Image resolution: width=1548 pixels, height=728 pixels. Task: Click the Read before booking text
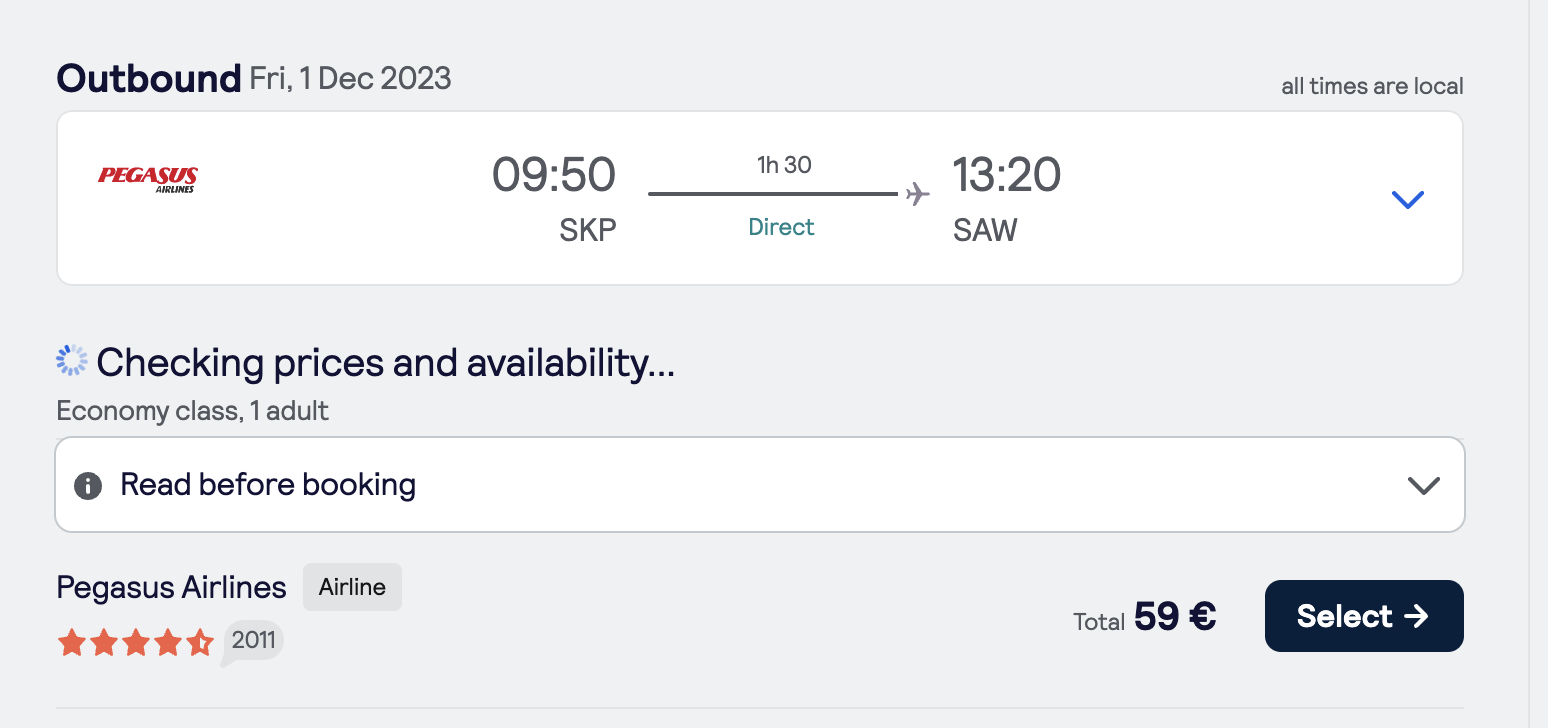tap(268, 485)
